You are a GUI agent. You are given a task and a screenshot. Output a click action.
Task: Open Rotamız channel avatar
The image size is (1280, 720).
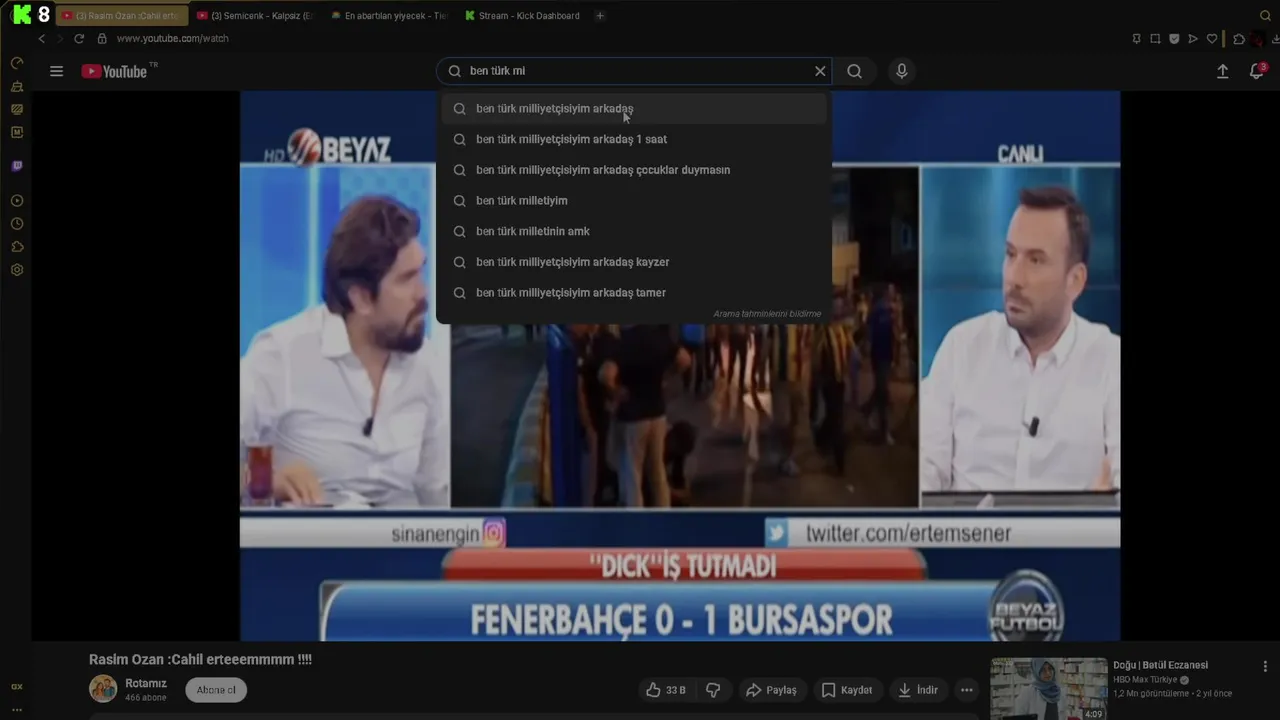click(103, 689)
